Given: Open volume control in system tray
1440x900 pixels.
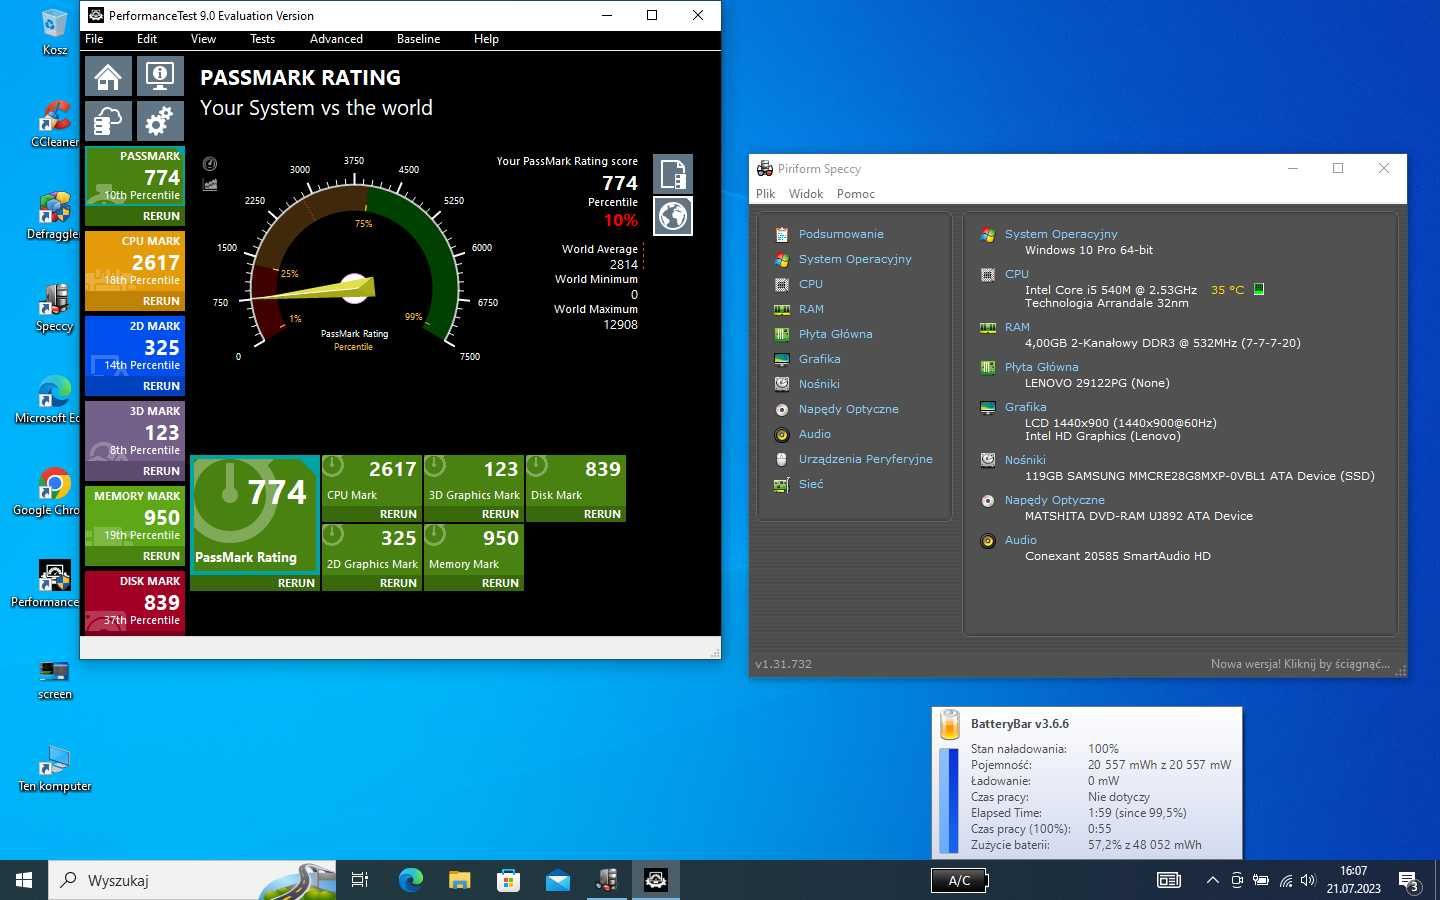Looking at the screenshot, I should [1308, 880].
